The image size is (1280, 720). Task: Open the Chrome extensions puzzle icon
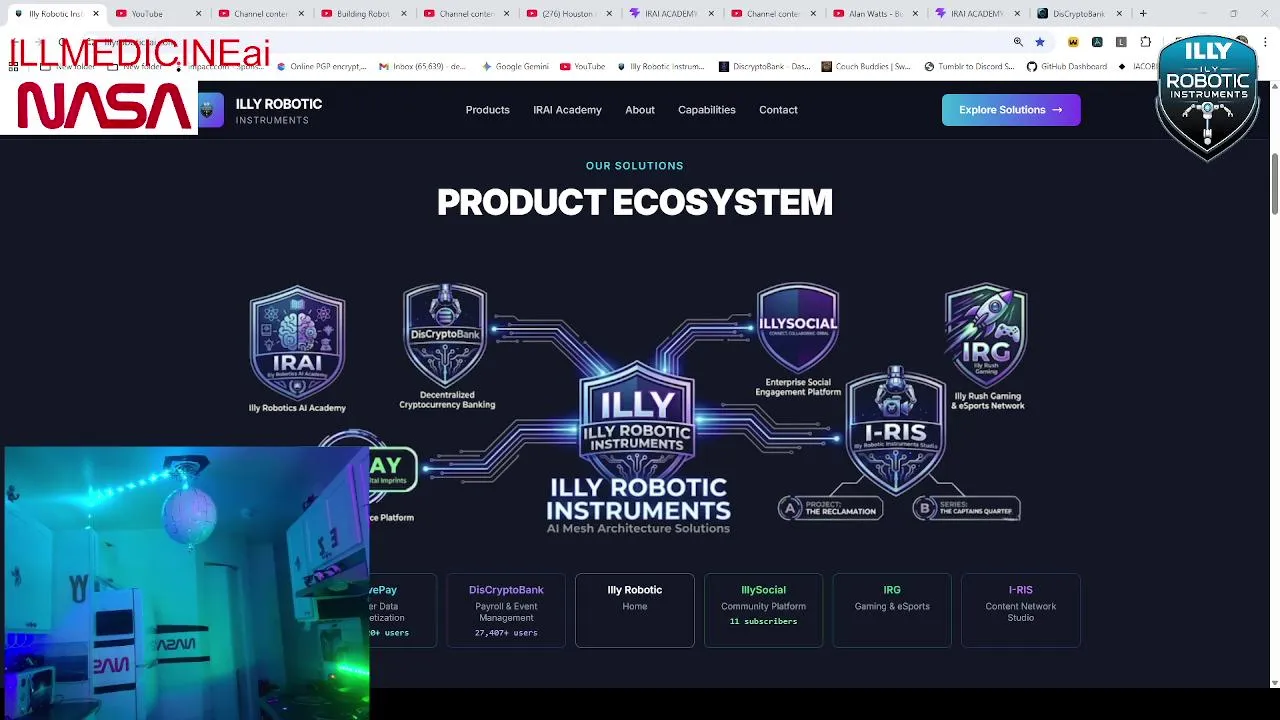(x=1146, y=42)
